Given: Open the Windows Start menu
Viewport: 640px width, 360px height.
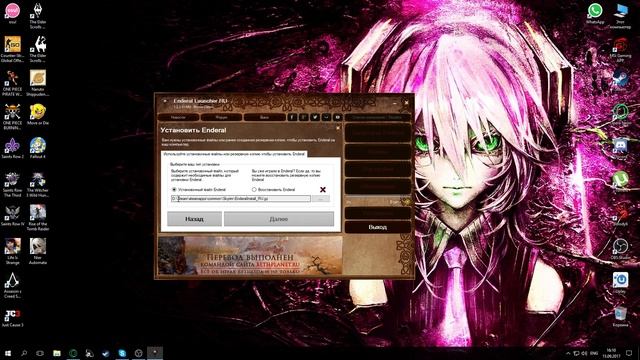Looking at the screenshot, I should pyautogui.click(x=8, y=353).
